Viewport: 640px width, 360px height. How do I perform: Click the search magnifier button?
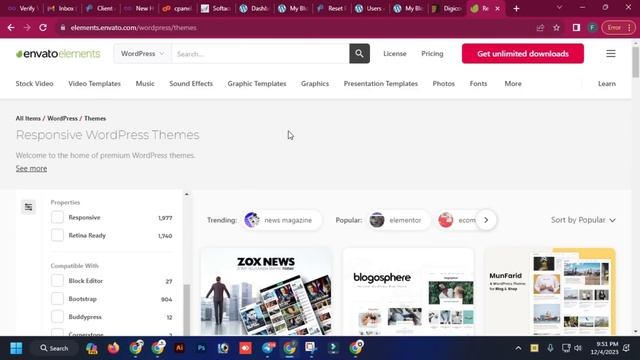(359, 53)
